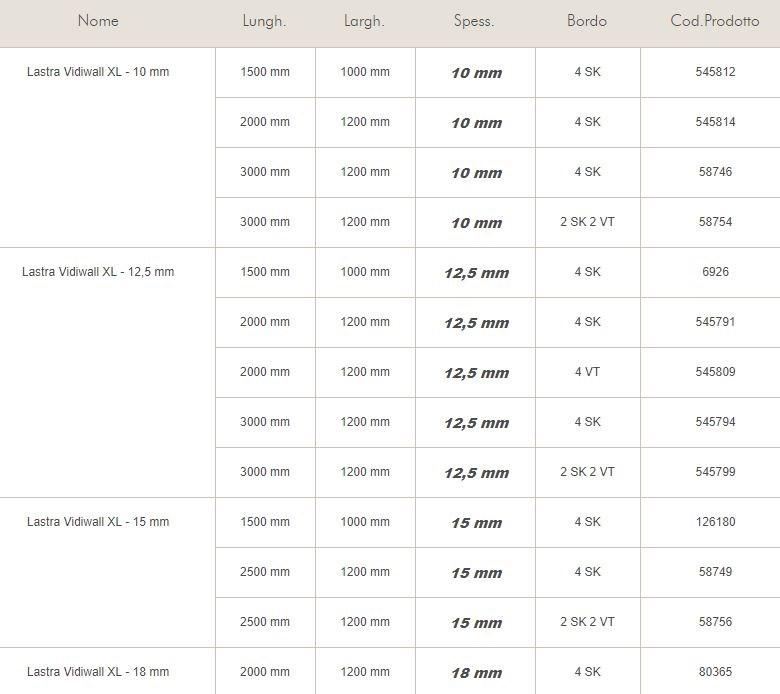Open Lastra Vidiwall XL - 18 mm

tap(98, 672)
